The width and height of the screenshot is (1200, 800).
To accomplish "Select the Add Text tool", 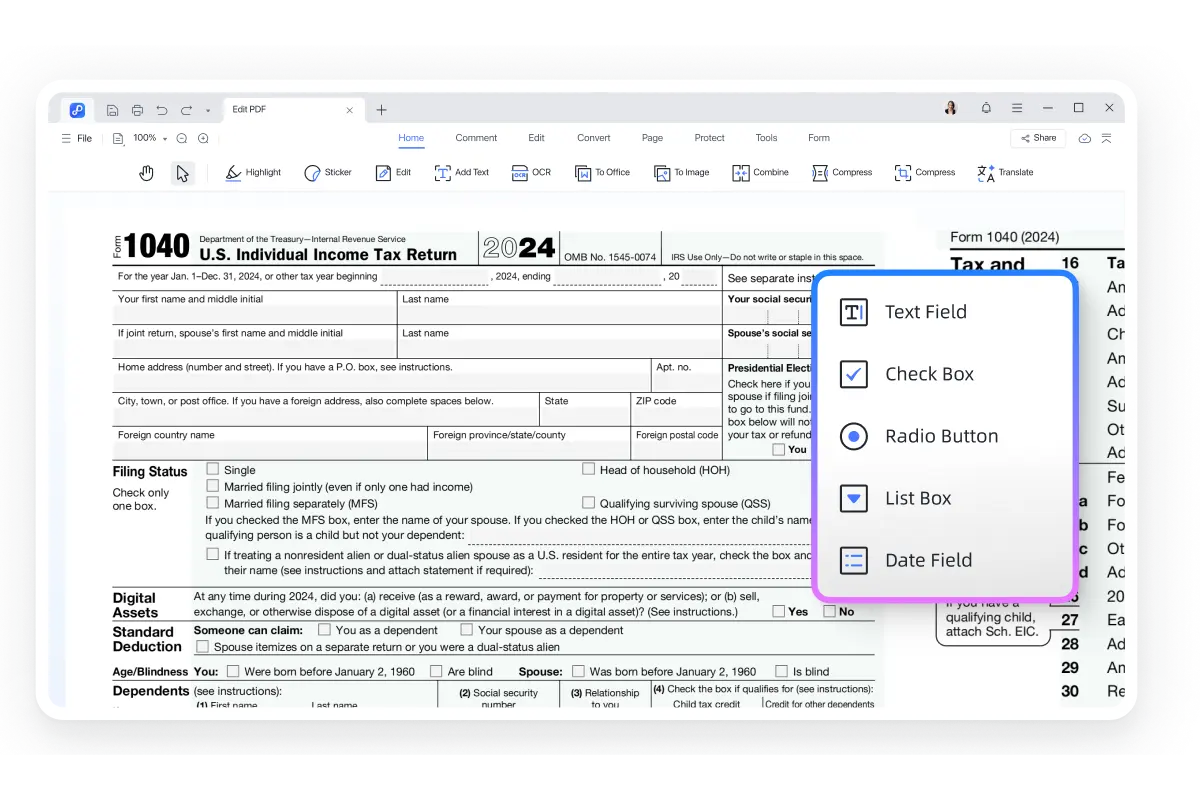I will tap(461, 172).
